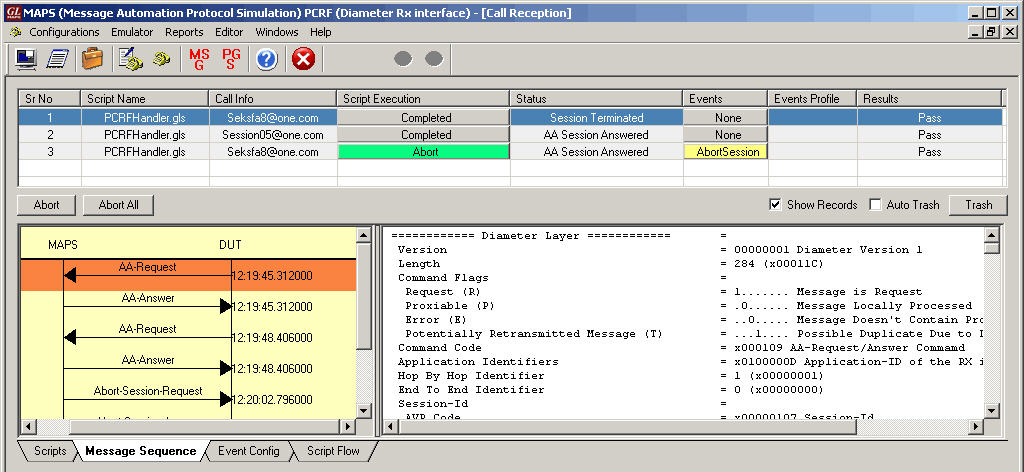This screenshot has width=1024, height=472.
Task: Click None events button in row 1
Action: pos(726,118)
